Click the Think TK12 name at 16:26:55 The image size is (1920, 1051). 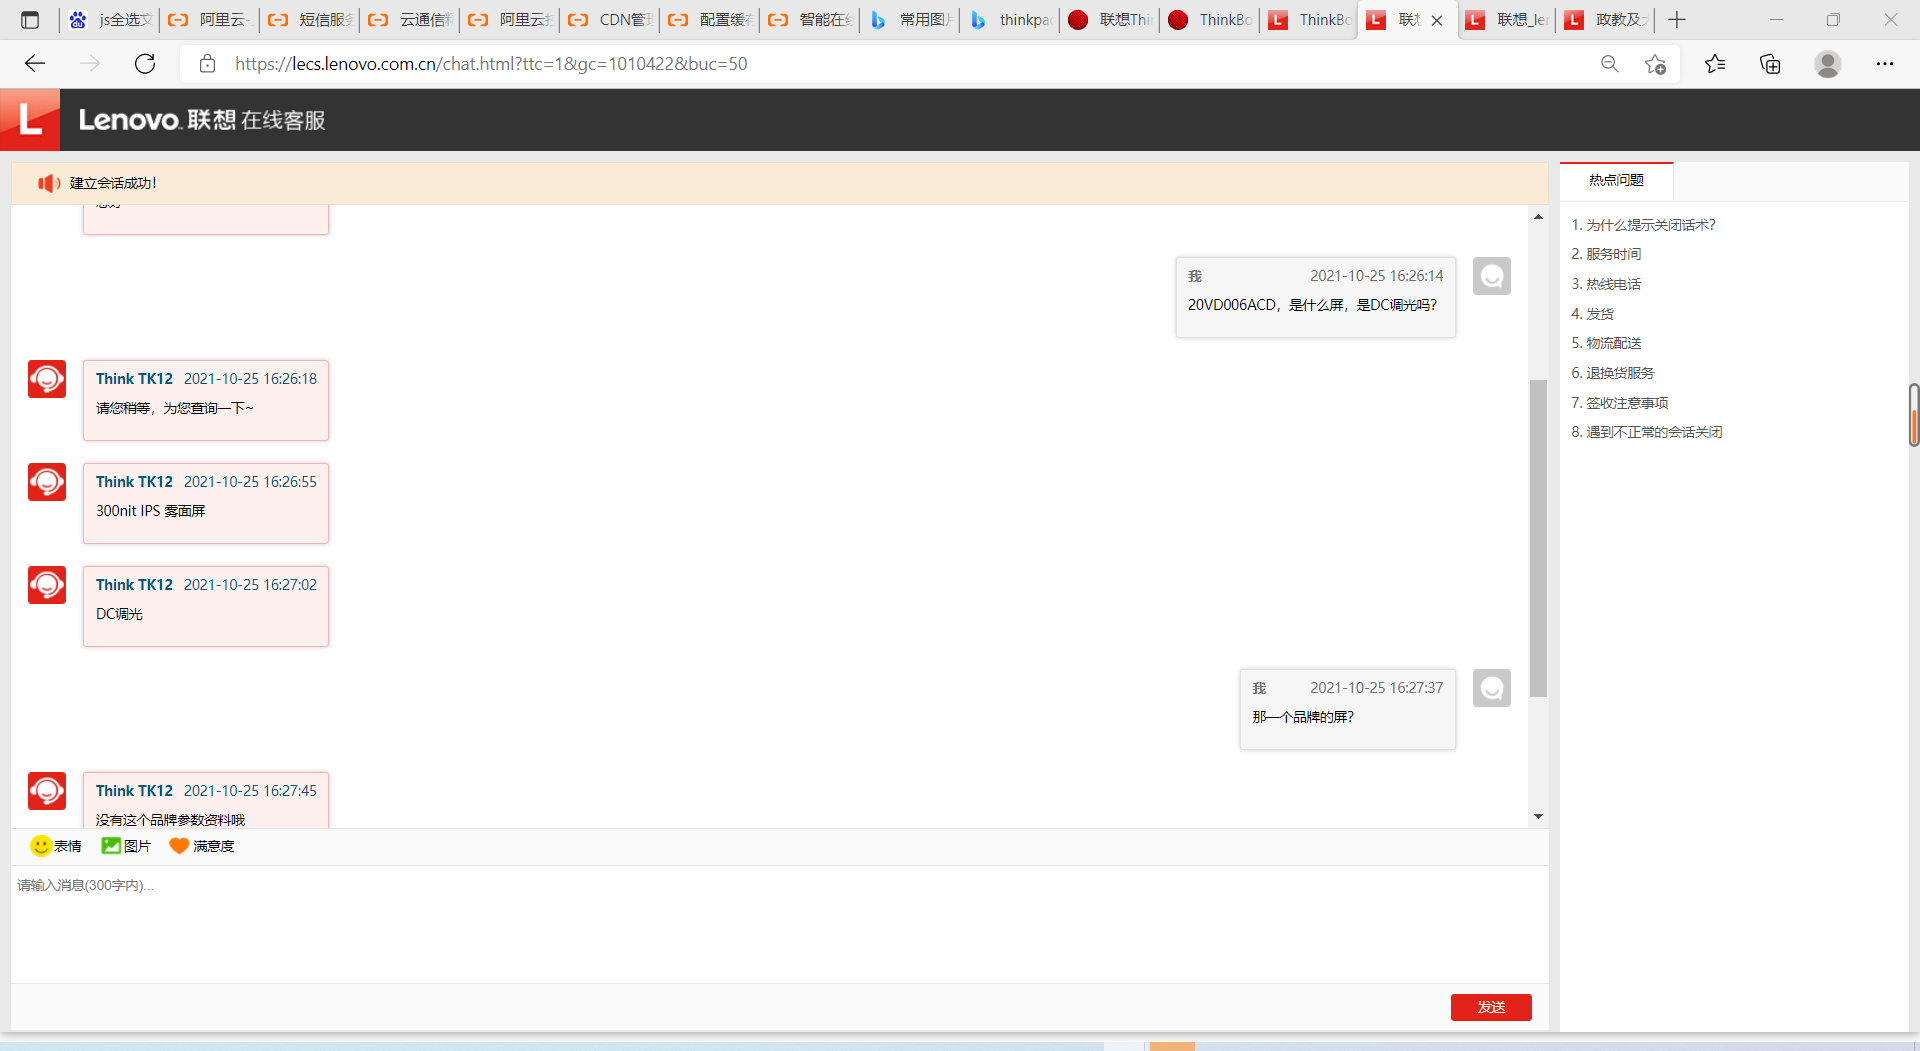134,482
